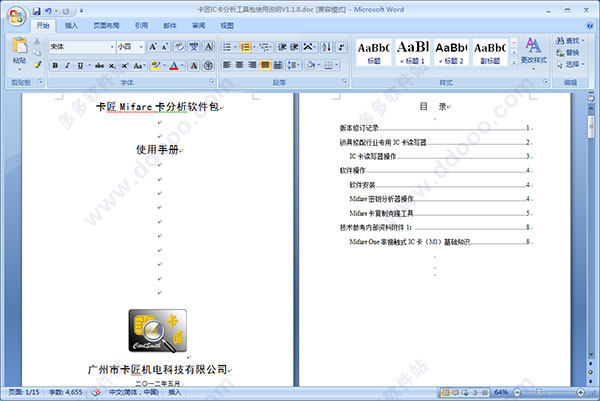The width and height of the screenshot is (600, 401).
Task: Save the document using Quick Access icon
Action: coord(36,11)
